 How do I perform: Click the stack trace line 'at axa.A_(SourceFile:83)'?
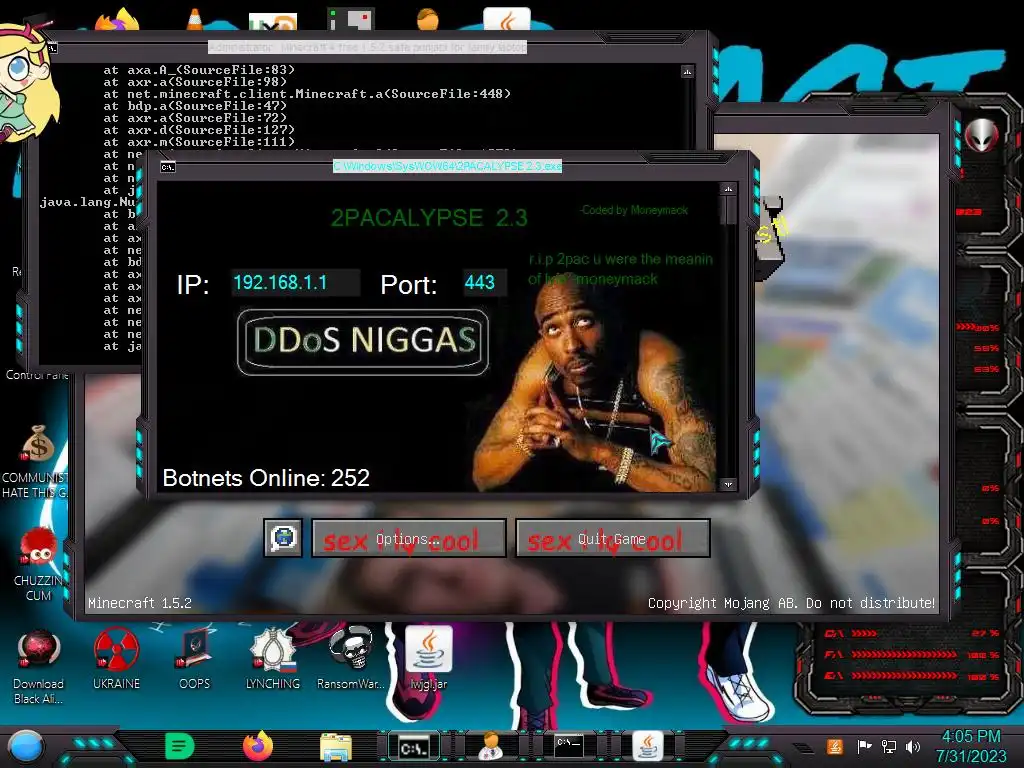pos(199,70)
